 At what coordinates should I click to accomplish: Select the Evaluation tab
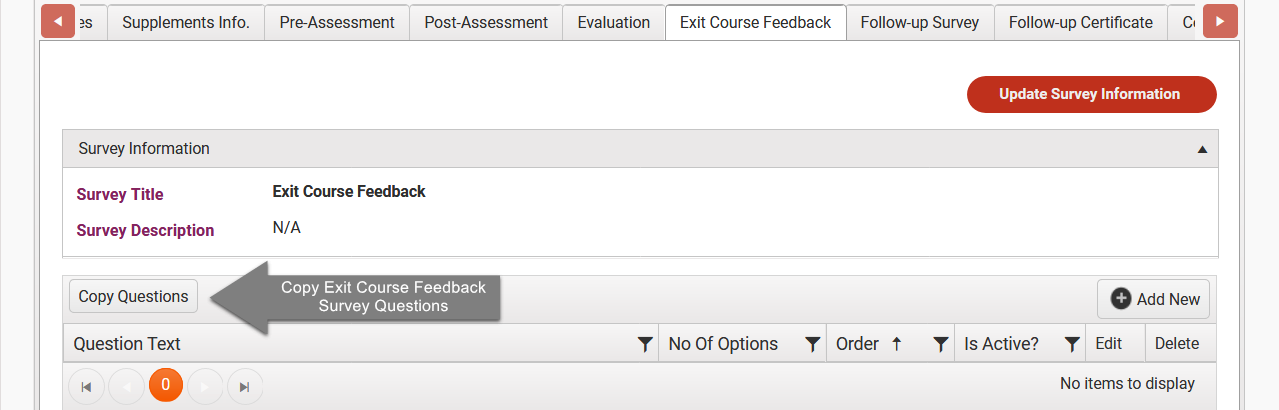pos(614,22)
